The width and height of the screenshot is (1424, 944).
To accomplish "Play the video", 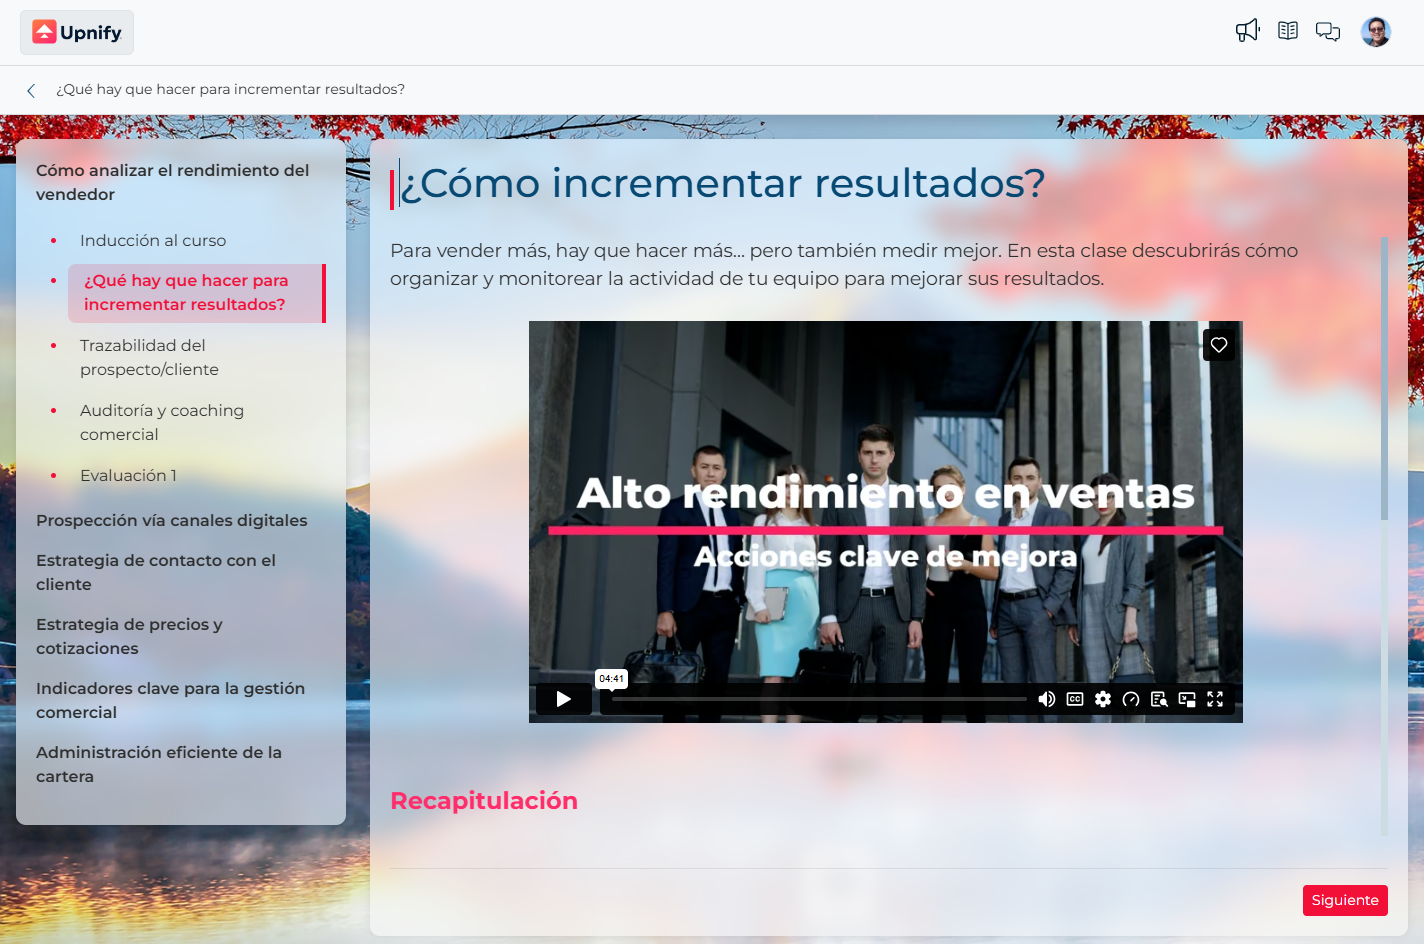I will pos(564,699).
